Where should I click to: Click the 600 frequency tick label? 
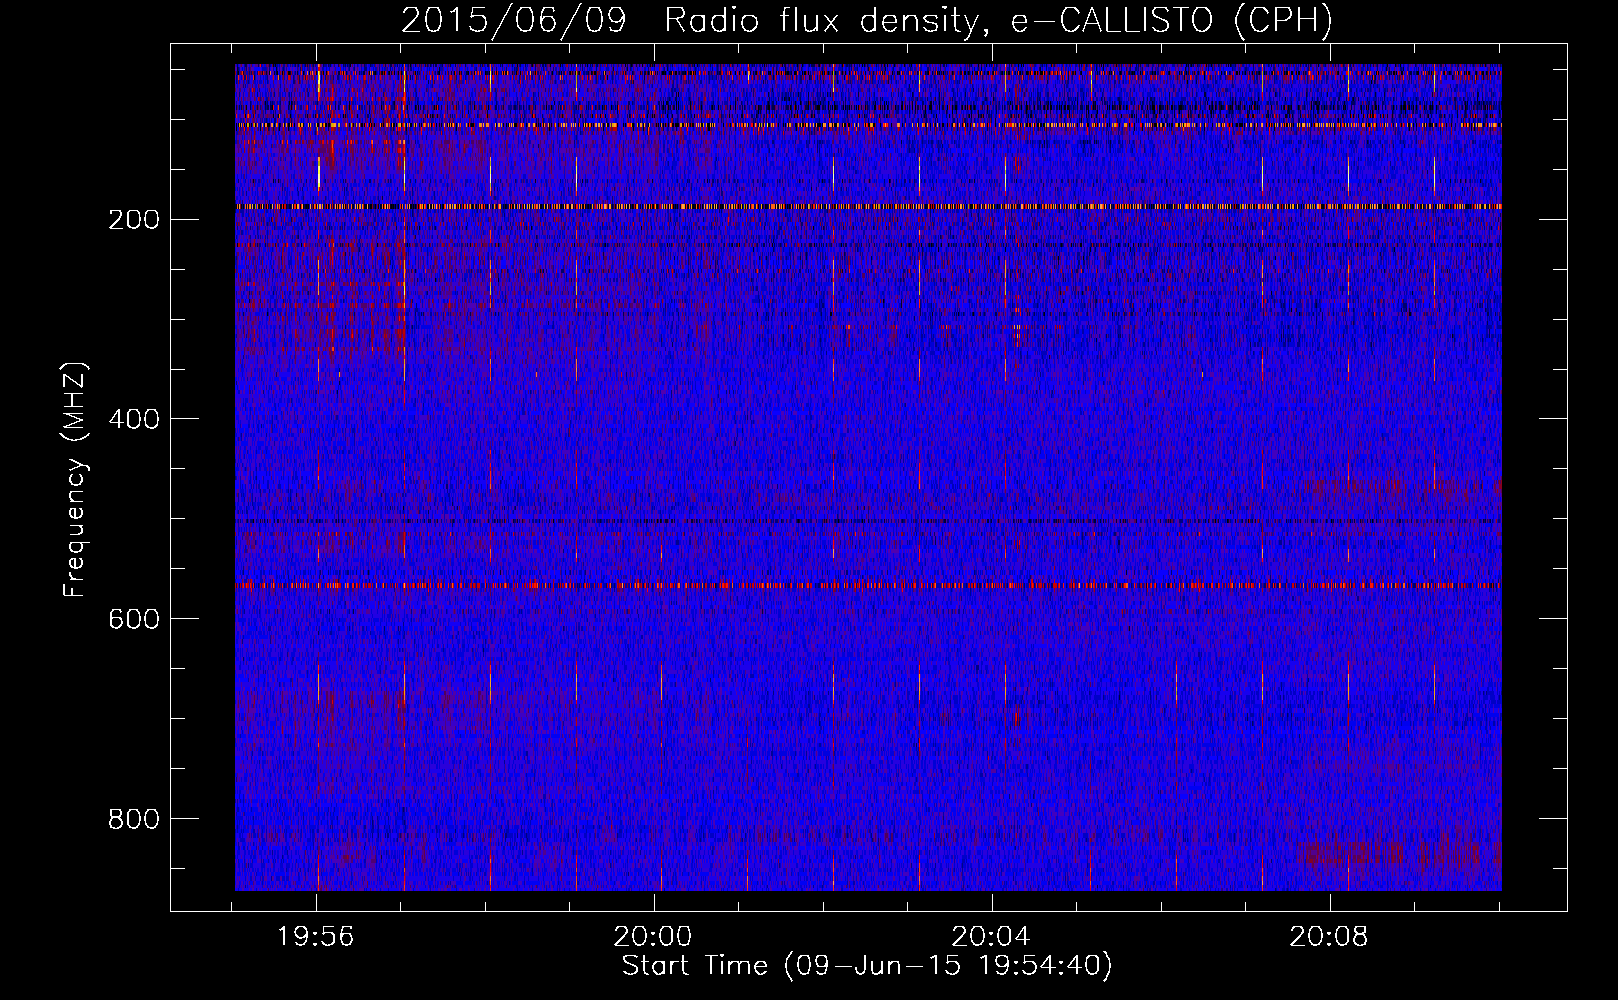[133, 619]
